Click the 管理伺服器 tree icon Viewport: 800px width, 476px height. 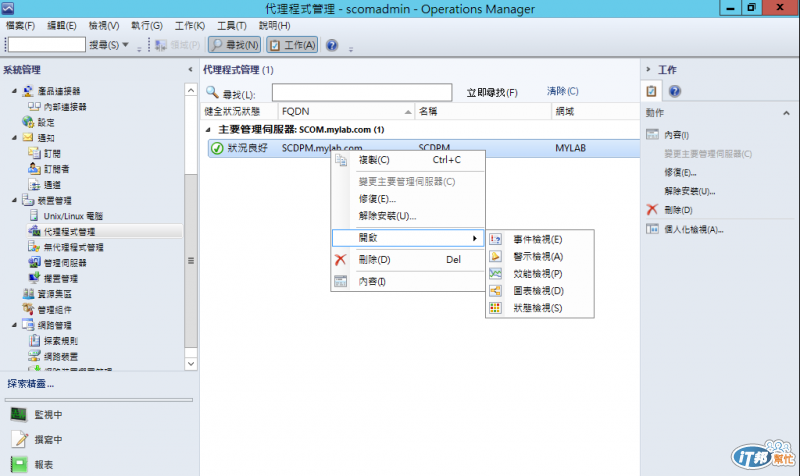[34, 263]
